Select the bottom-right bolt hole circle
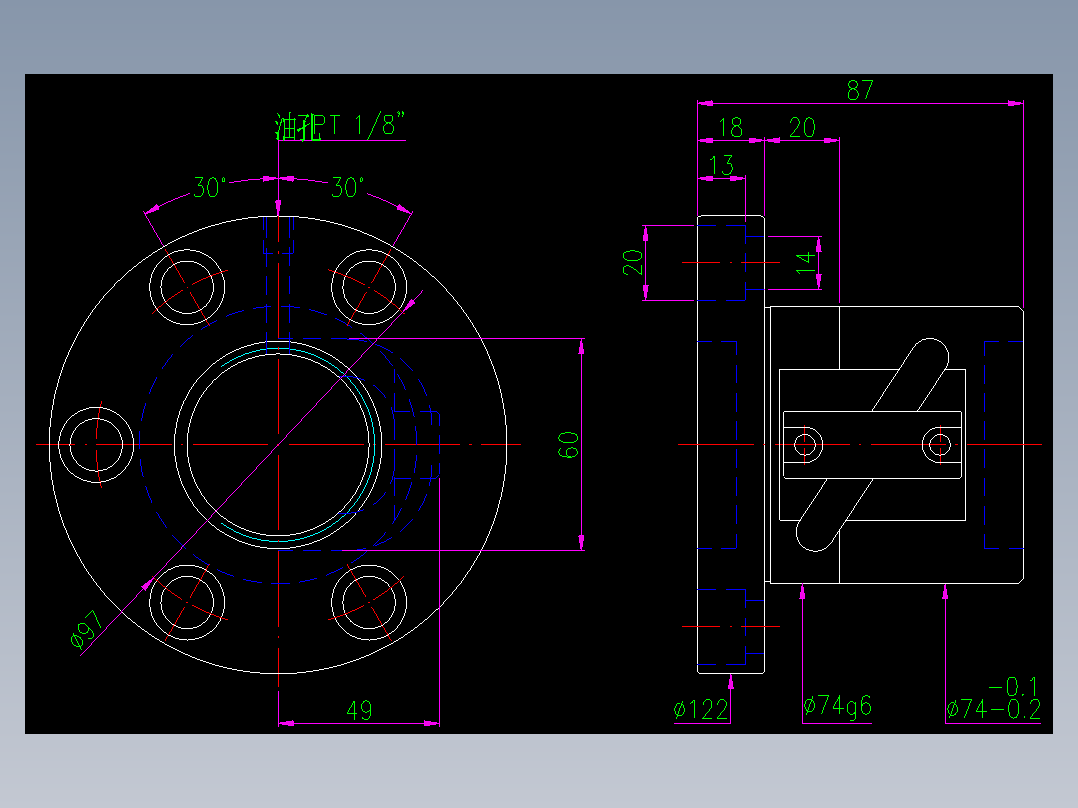Viewport: 1078px width, 808px height. [x=368, y=602]
